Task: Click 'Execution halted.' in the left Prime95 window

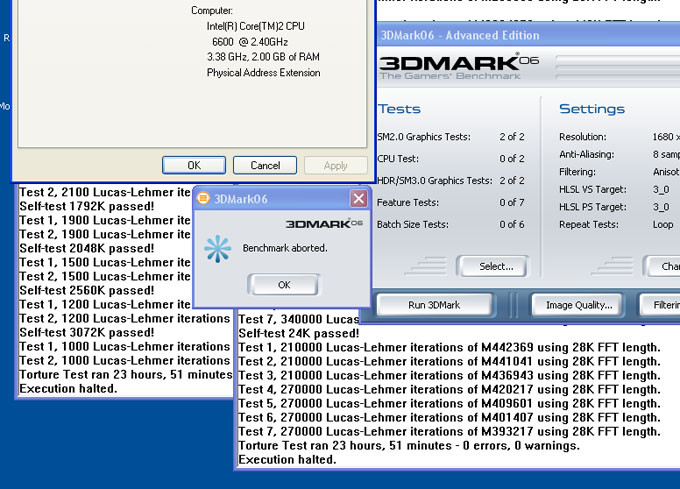Action: tap(69, 388)
